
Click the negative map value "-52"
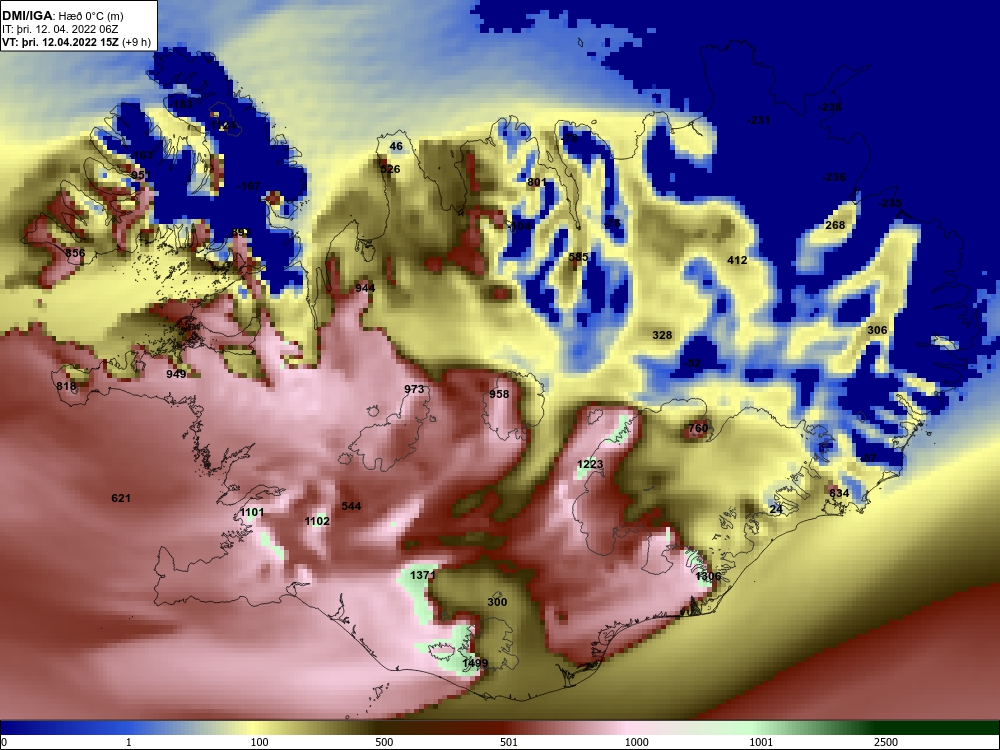tap(692, 364)
